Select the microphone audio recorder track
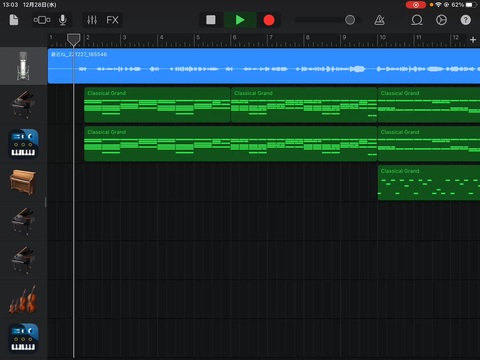The width and height of the screenshot is (480, 360). pos(23,66)
